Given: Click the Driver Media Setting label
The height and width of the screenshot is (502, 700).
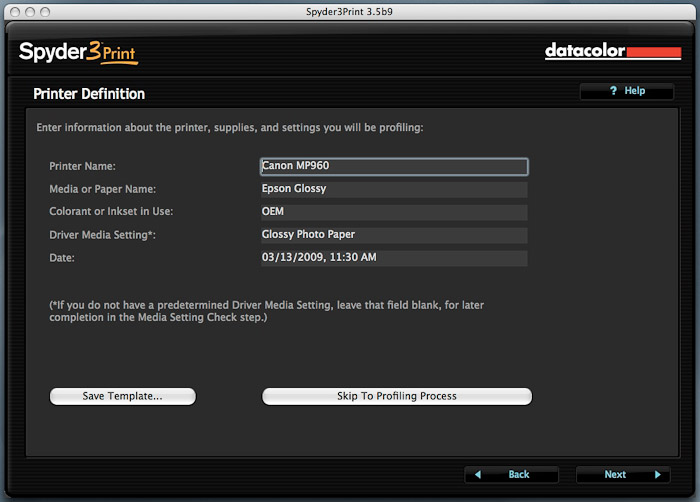Looking at the screenshot, I should pyautogui.click(x=103, y=235).
